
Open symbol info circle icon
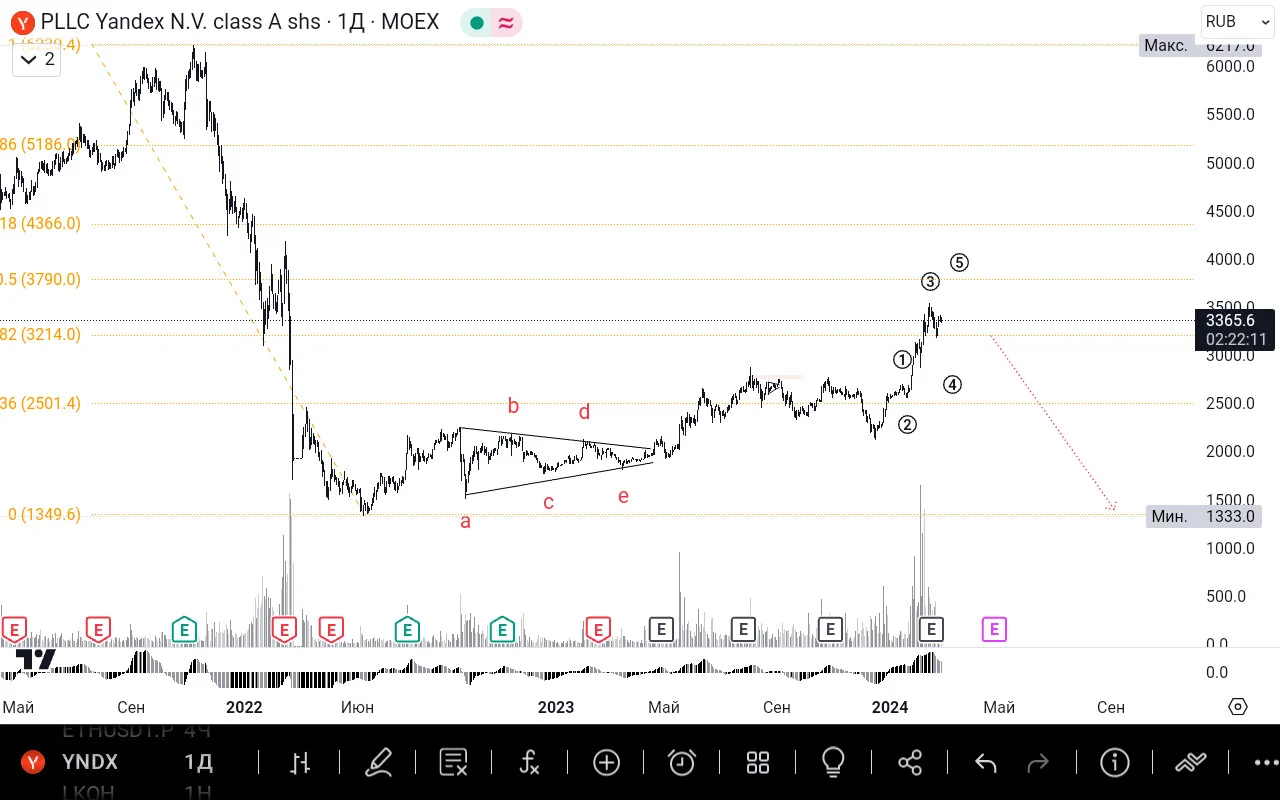(x=1115, y=763)
